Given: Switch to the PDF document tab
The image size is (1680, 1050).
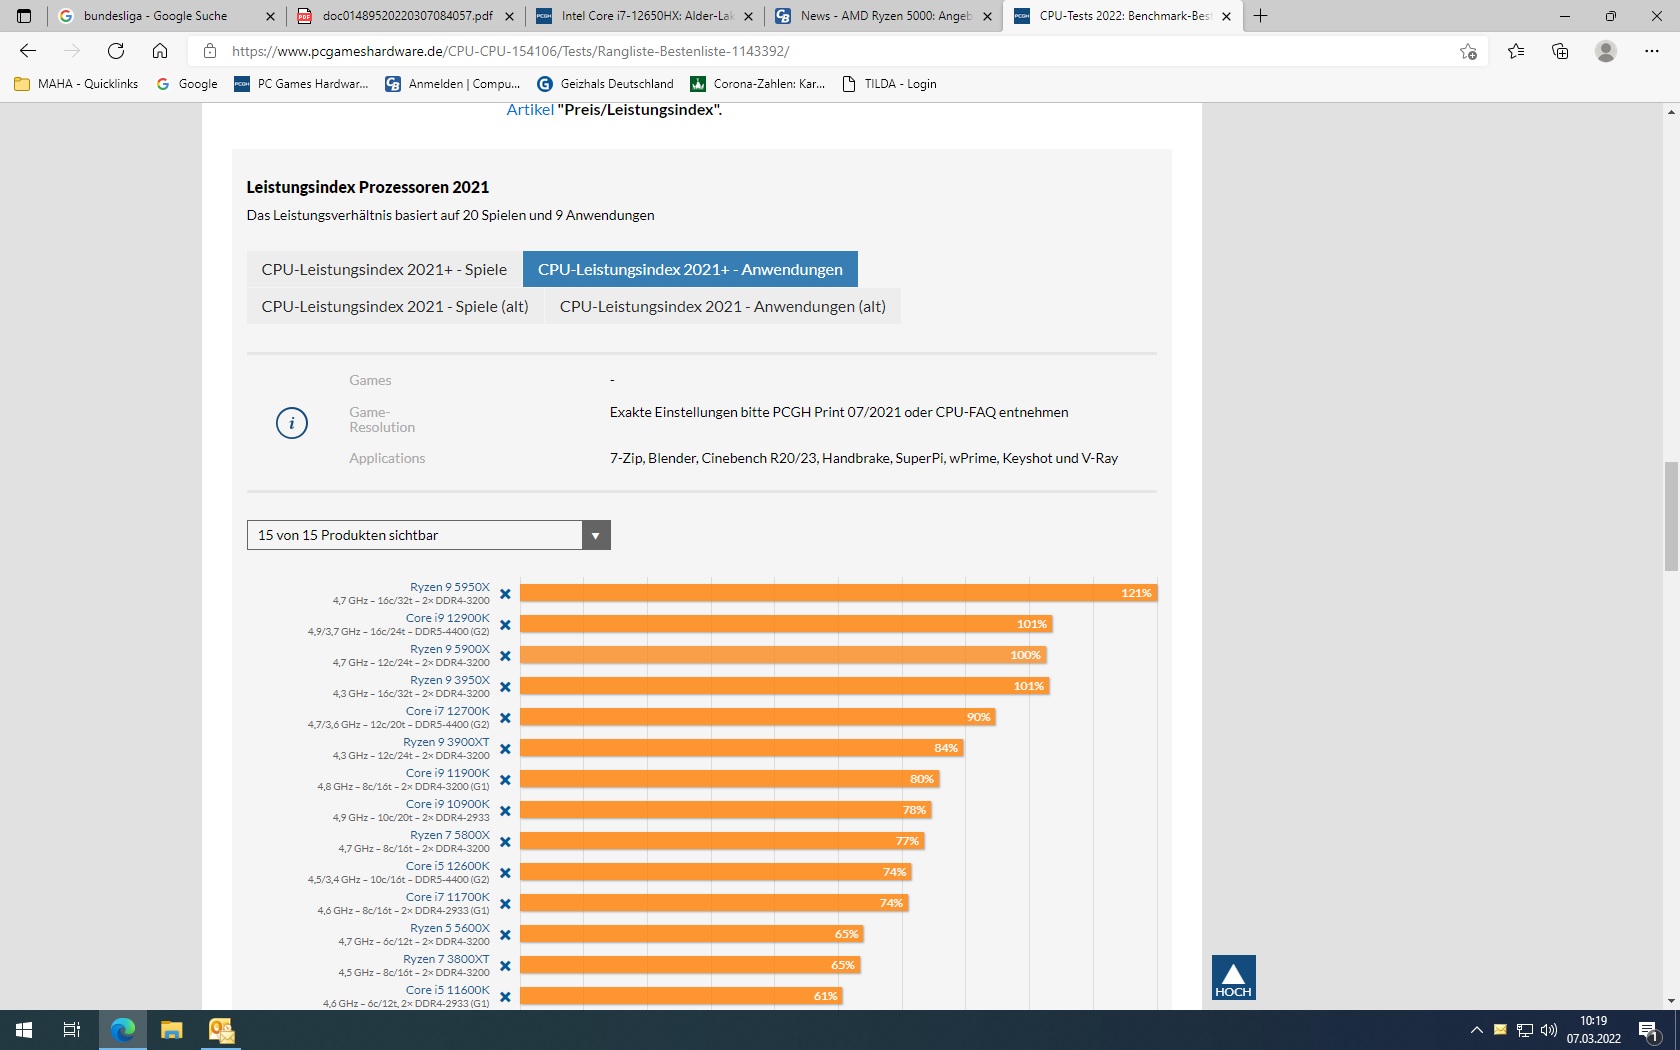Looking at the screenshot, I should click(406, 16).
